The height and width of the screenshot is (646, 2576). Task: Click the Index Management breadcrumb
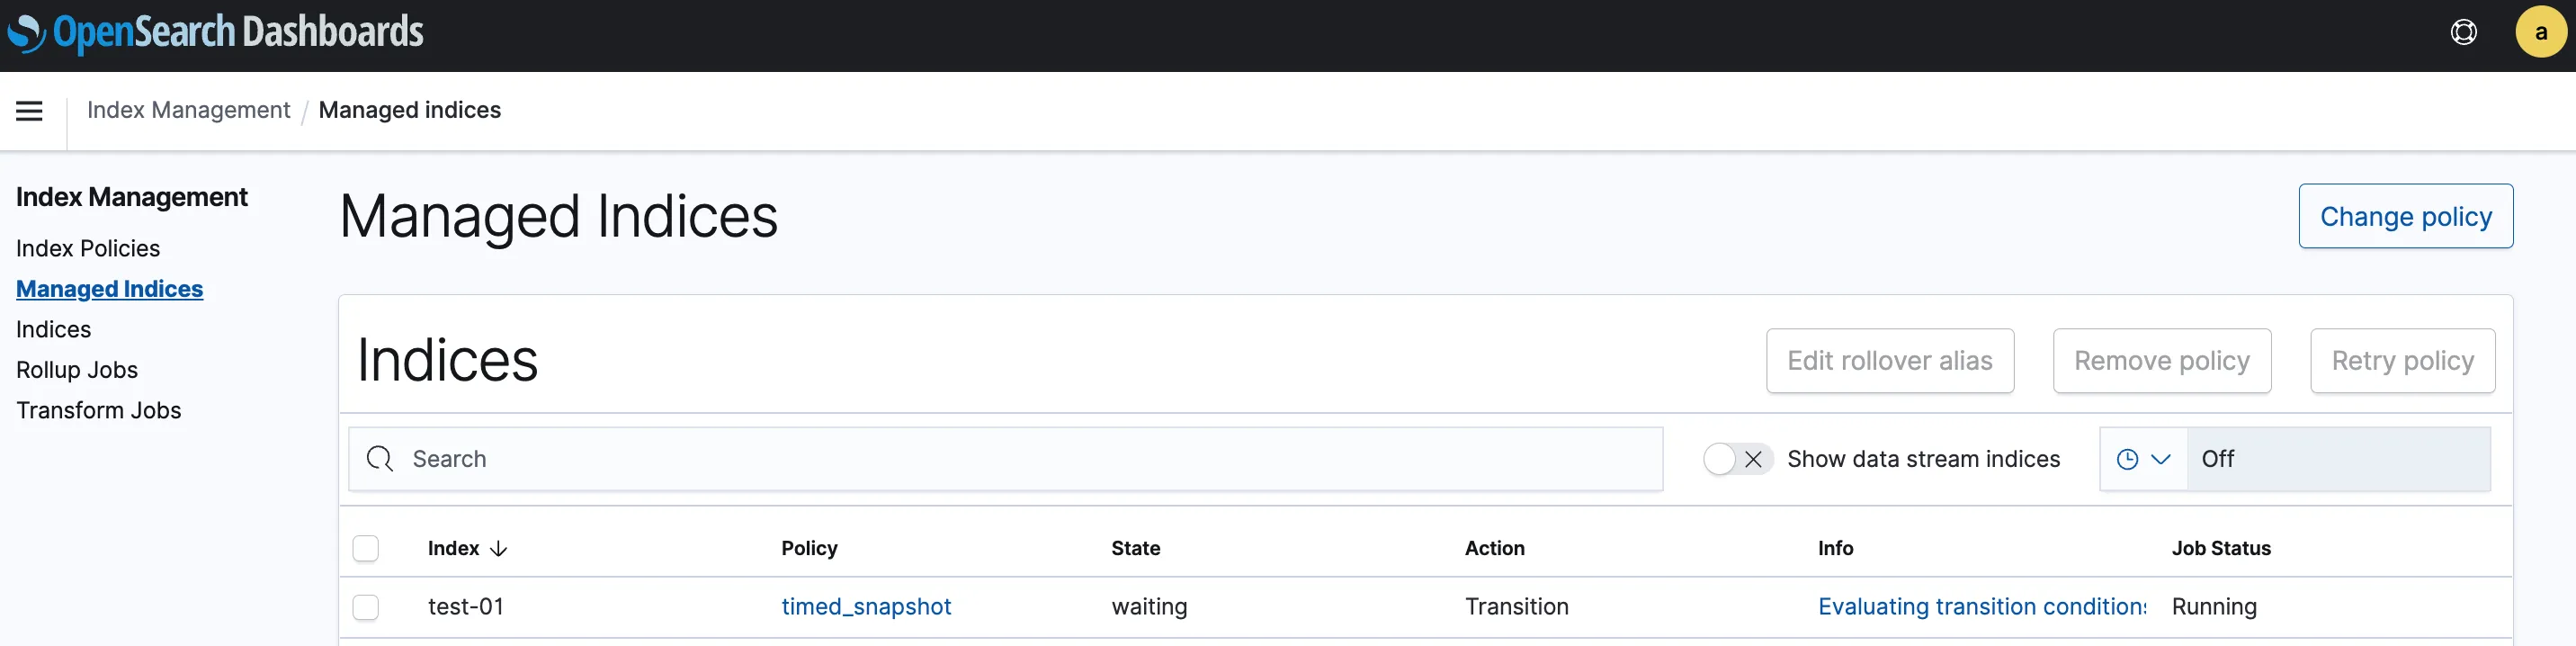(x=188, y=110)
